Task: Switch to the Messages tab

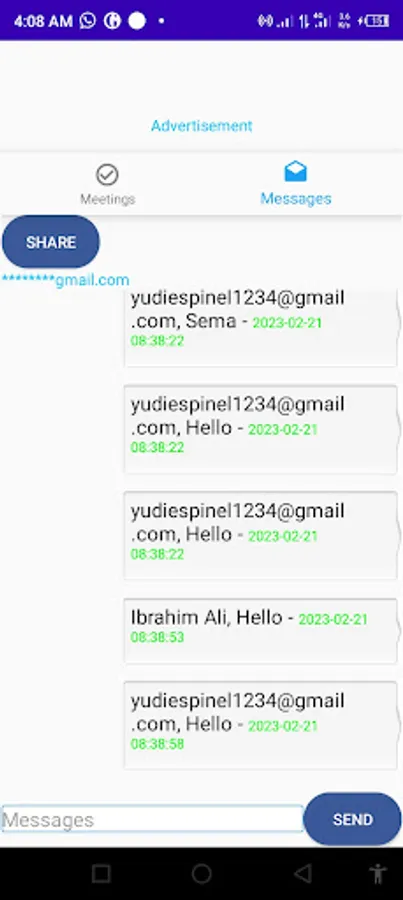Action: tap(296, 184)
